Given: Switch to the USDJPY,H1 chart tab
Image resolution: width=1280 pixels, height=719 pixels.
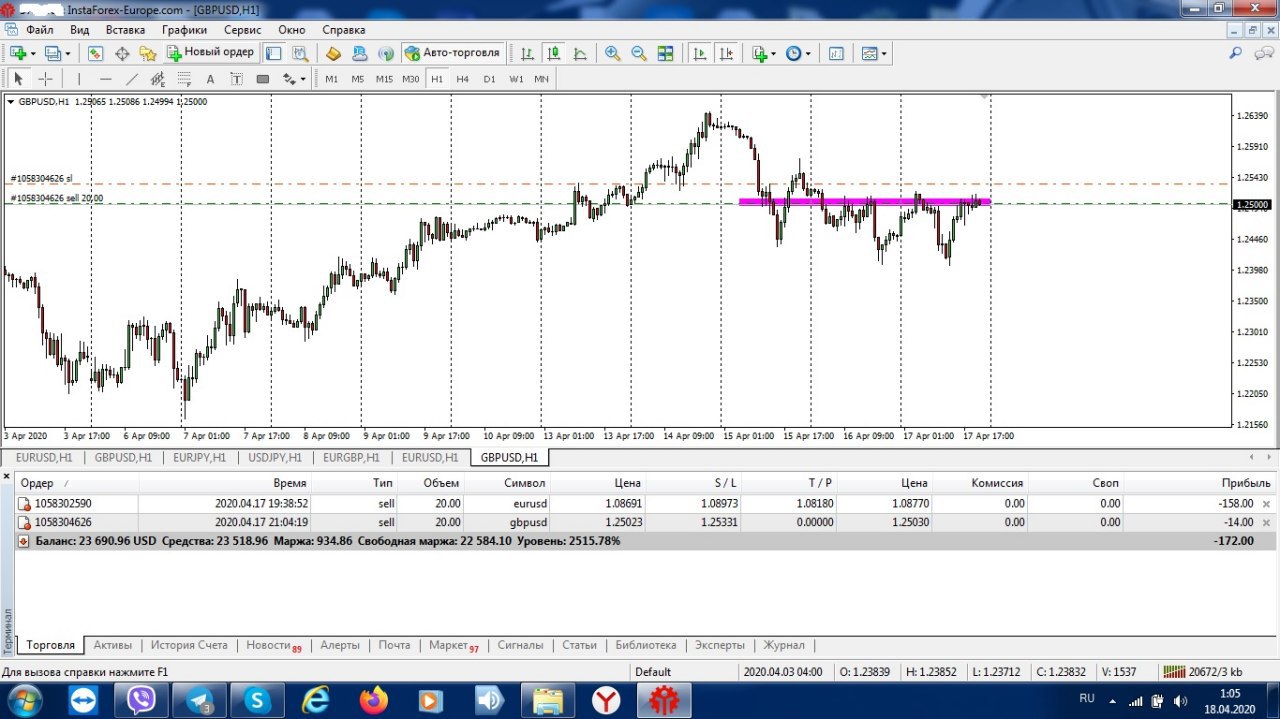Looking at the screenshot, I should (274, 457).
